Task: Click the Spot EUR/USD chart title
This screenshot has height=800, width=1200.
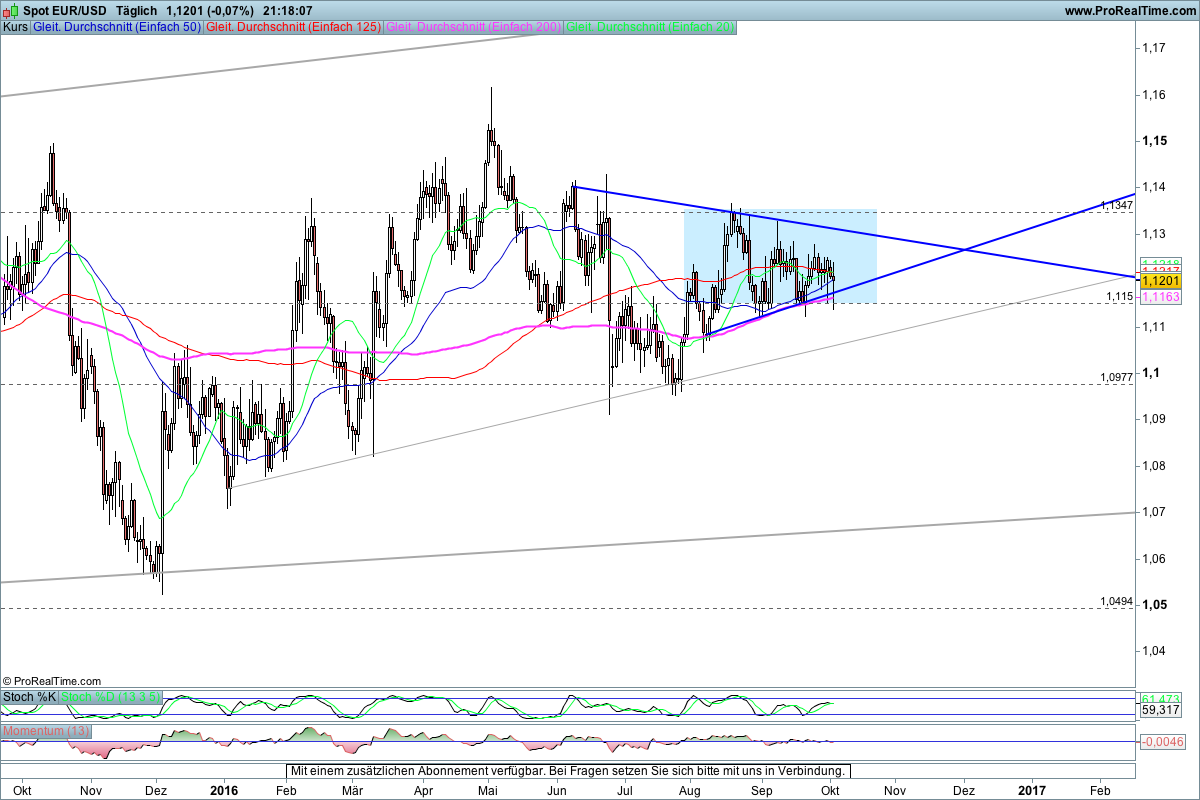Action: click(65, 10)
